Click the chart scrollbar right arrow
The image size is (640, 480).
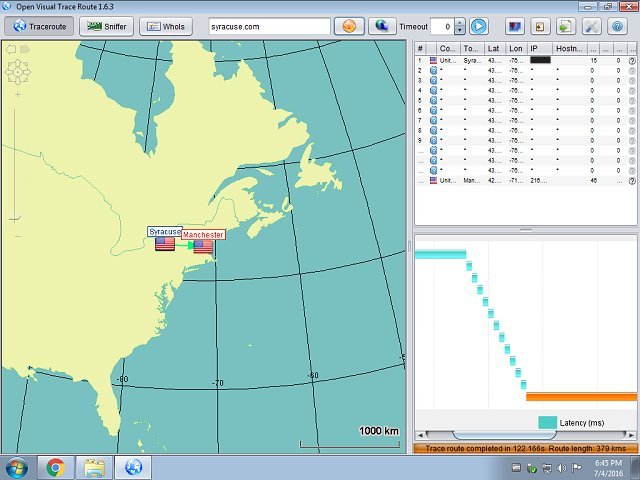(x=632, y=435)
